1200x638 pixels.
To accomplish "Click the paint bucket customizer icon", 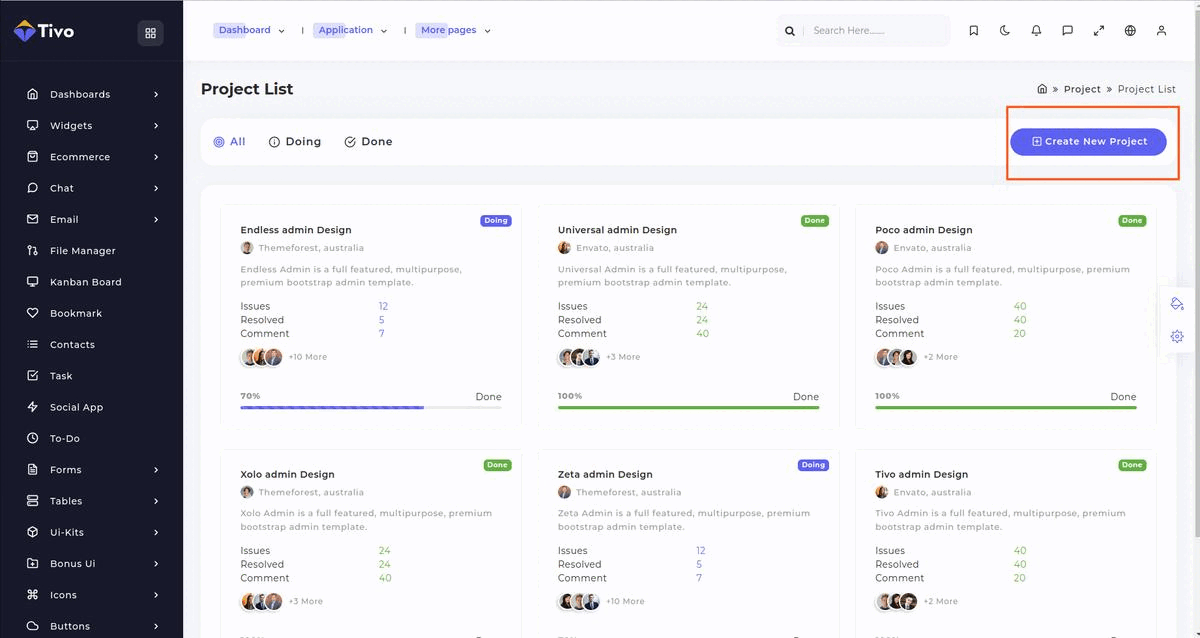I will tap(1177, 303).
